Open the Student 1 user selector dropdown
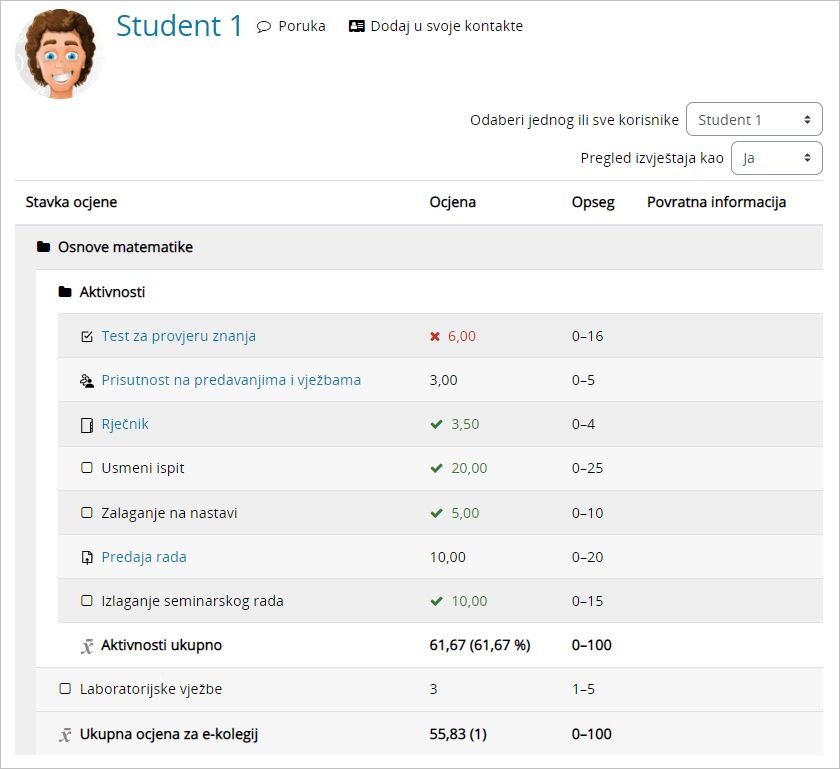Viewport: 840px width, 769px height. (x=754, y=120)
